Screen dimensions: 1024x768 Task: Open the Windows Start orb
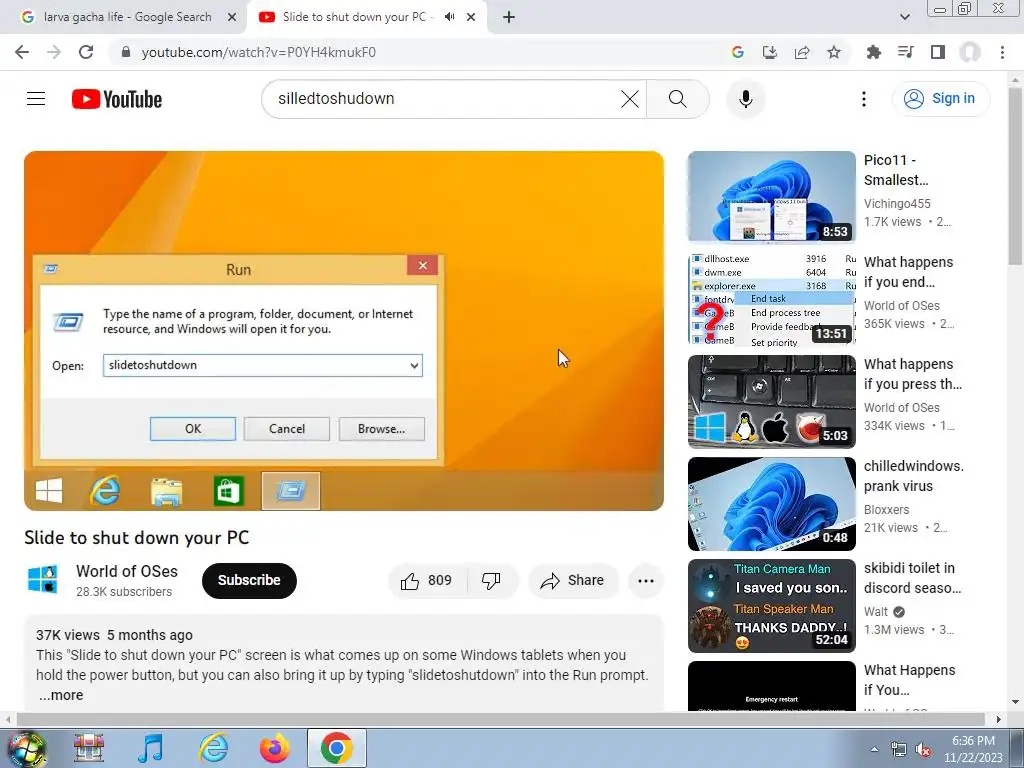(26, 748)
